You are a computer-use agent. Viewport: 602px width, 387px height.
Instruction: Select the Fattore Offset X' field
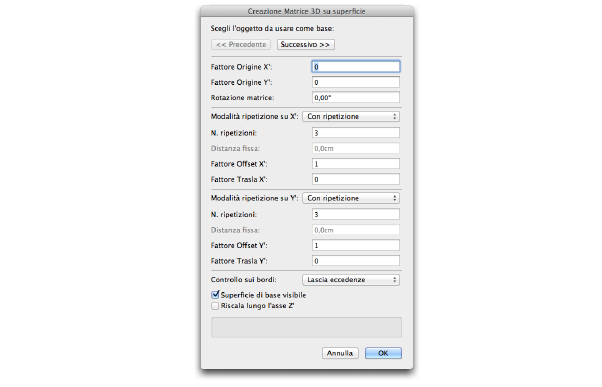pos(356,164)
